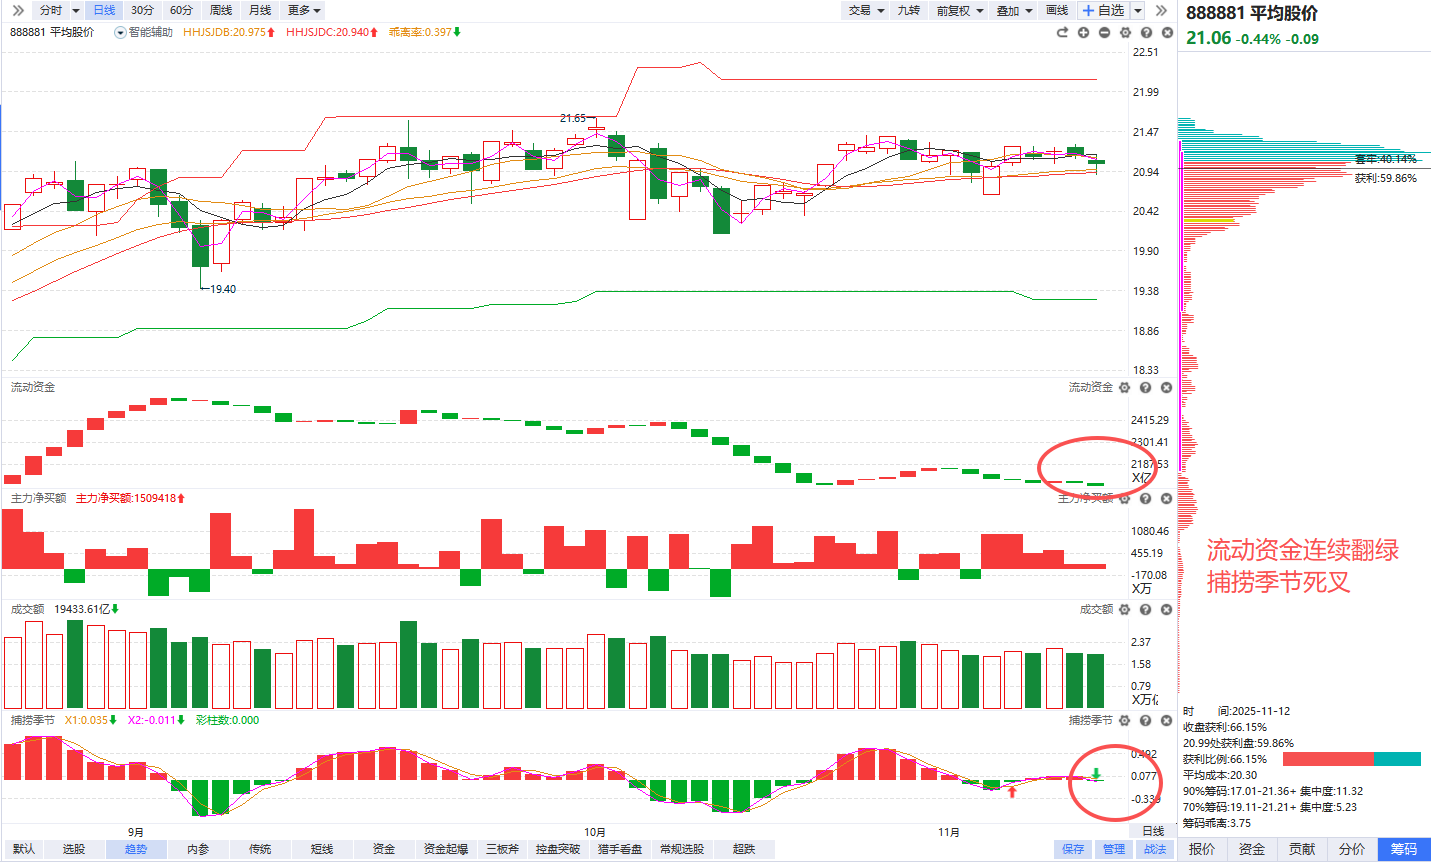Screen dimensions: 1431x864
Task: Open 捕捞季节 panel help icon
Action: pos(1146,720)
